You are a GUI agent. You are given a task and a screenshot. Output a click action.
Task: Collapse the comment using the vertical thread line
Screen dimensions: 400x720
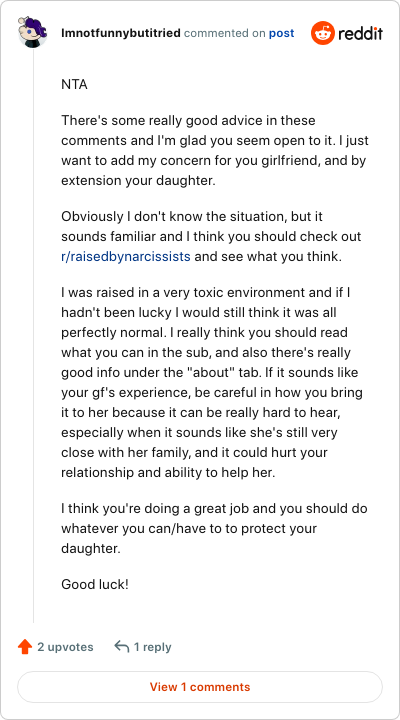pyautogui.click(x=33, y=335)
